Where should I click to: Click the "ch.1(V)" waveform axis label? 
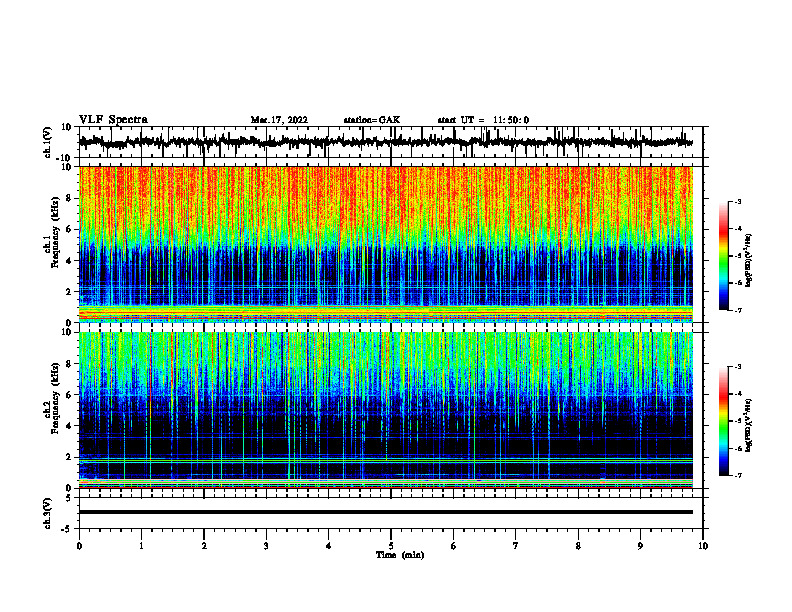tap(48, 142)
